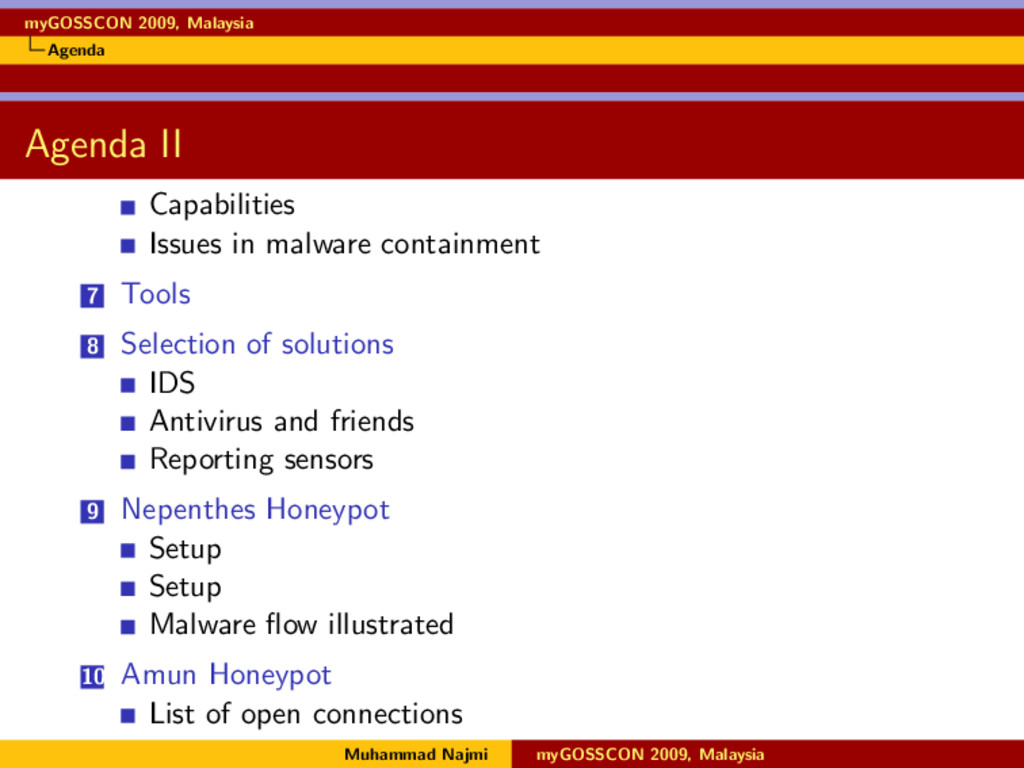Click the Agenda II slide title
Screen dimensions: 1024x768
[103, 145]
